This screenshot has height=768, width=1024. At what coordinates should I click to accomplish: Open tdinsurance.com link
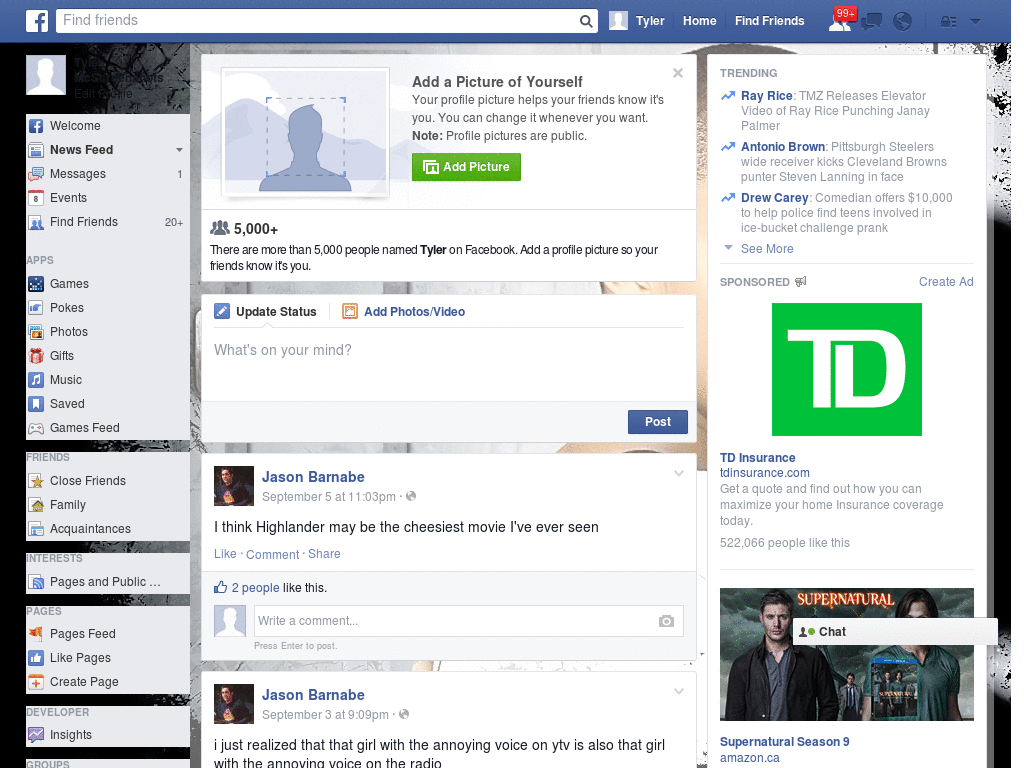click(x=765, y=473)
